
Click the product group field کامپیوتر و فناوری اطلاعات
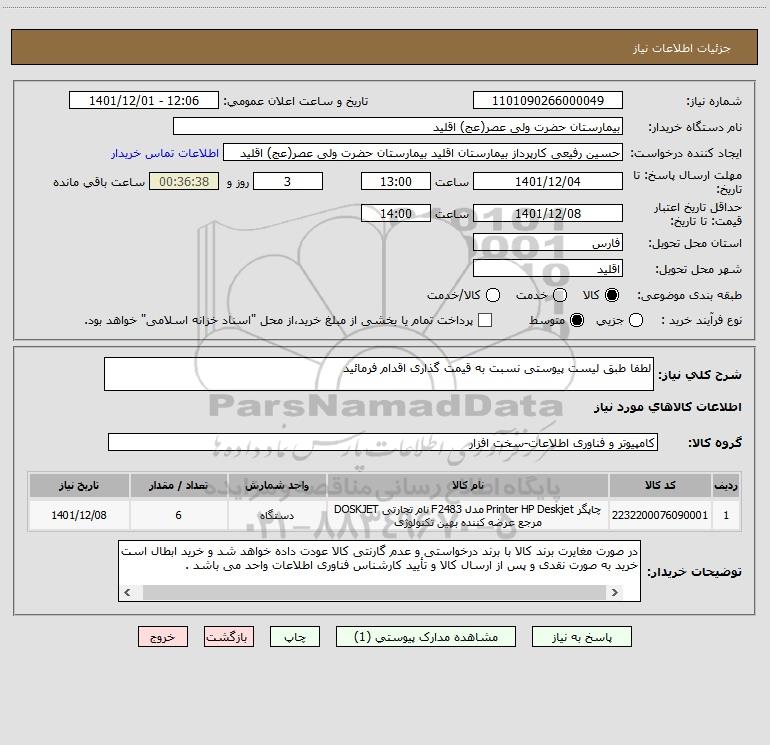tap(383, 442)
